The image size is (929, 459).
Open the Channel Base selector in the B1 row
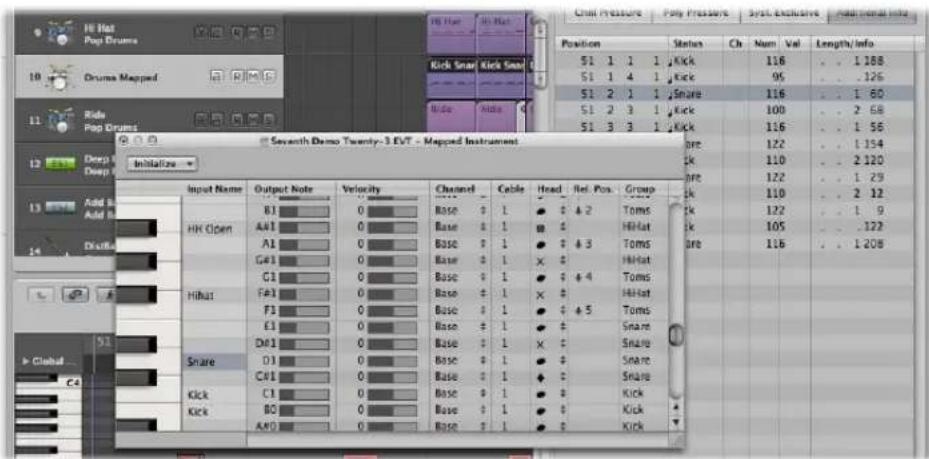click(461, 211)
